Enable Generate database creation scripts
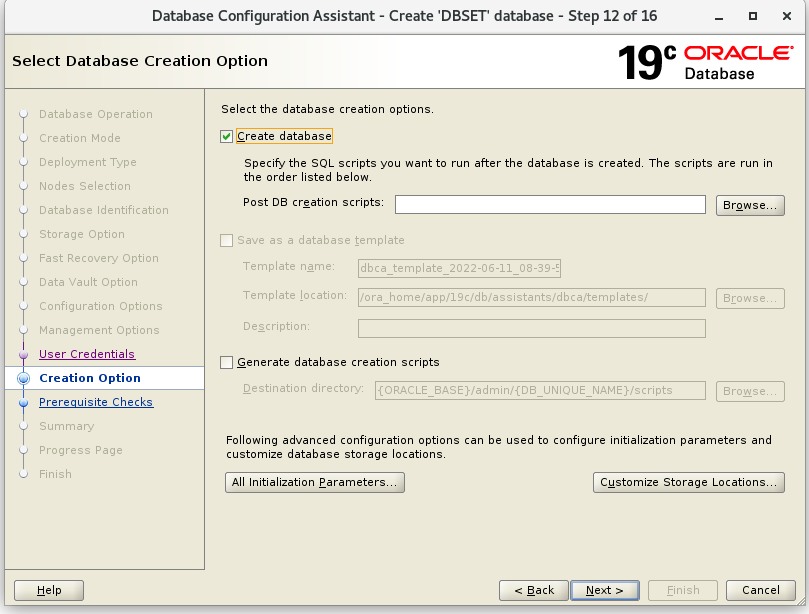This screenshot has height=614, width=809. pos(226,362)
